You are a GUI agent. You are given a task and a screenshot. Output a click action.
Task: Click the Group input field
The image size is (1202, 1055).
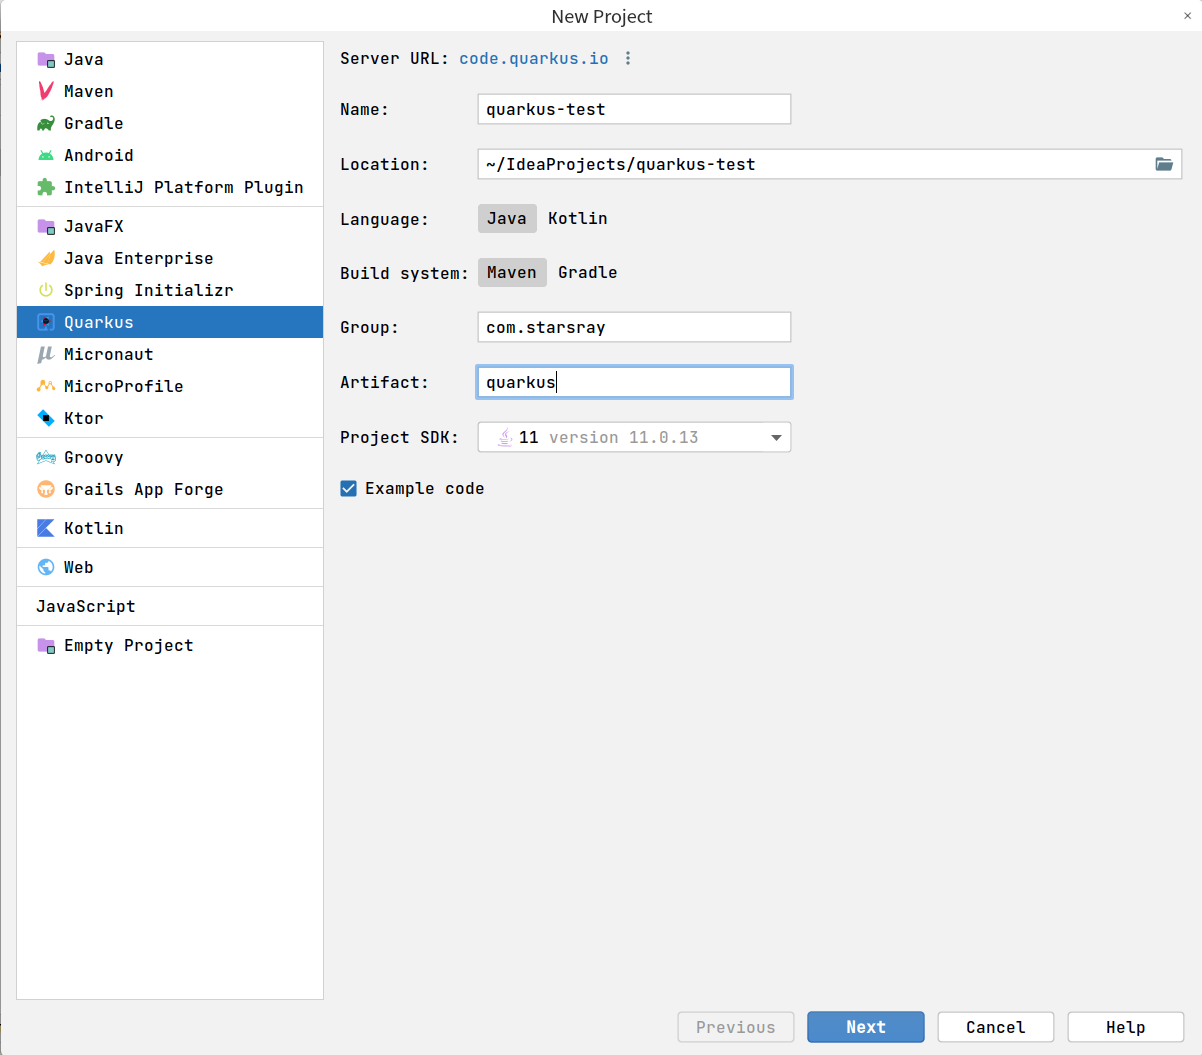click(x=634, y=327)
